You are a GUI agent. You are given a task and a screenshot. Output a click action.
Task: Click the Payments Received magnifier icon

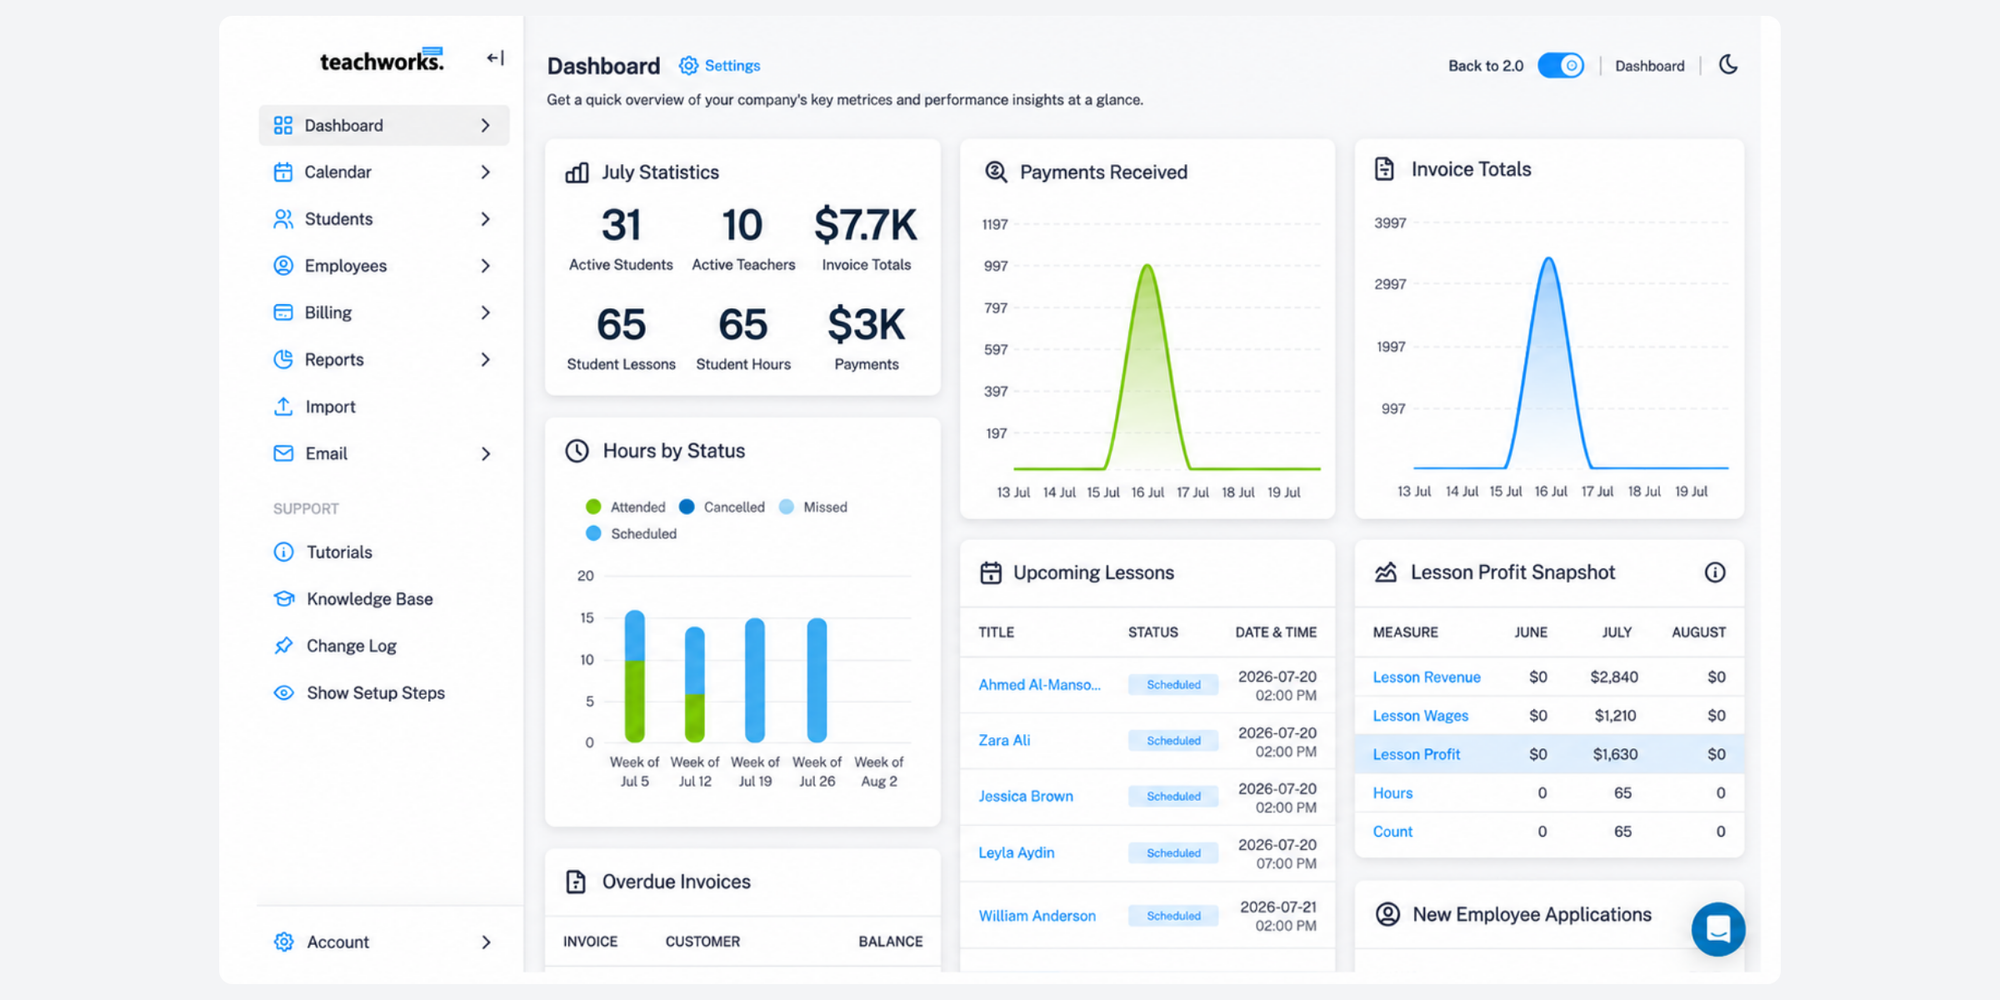coord(996,172)
